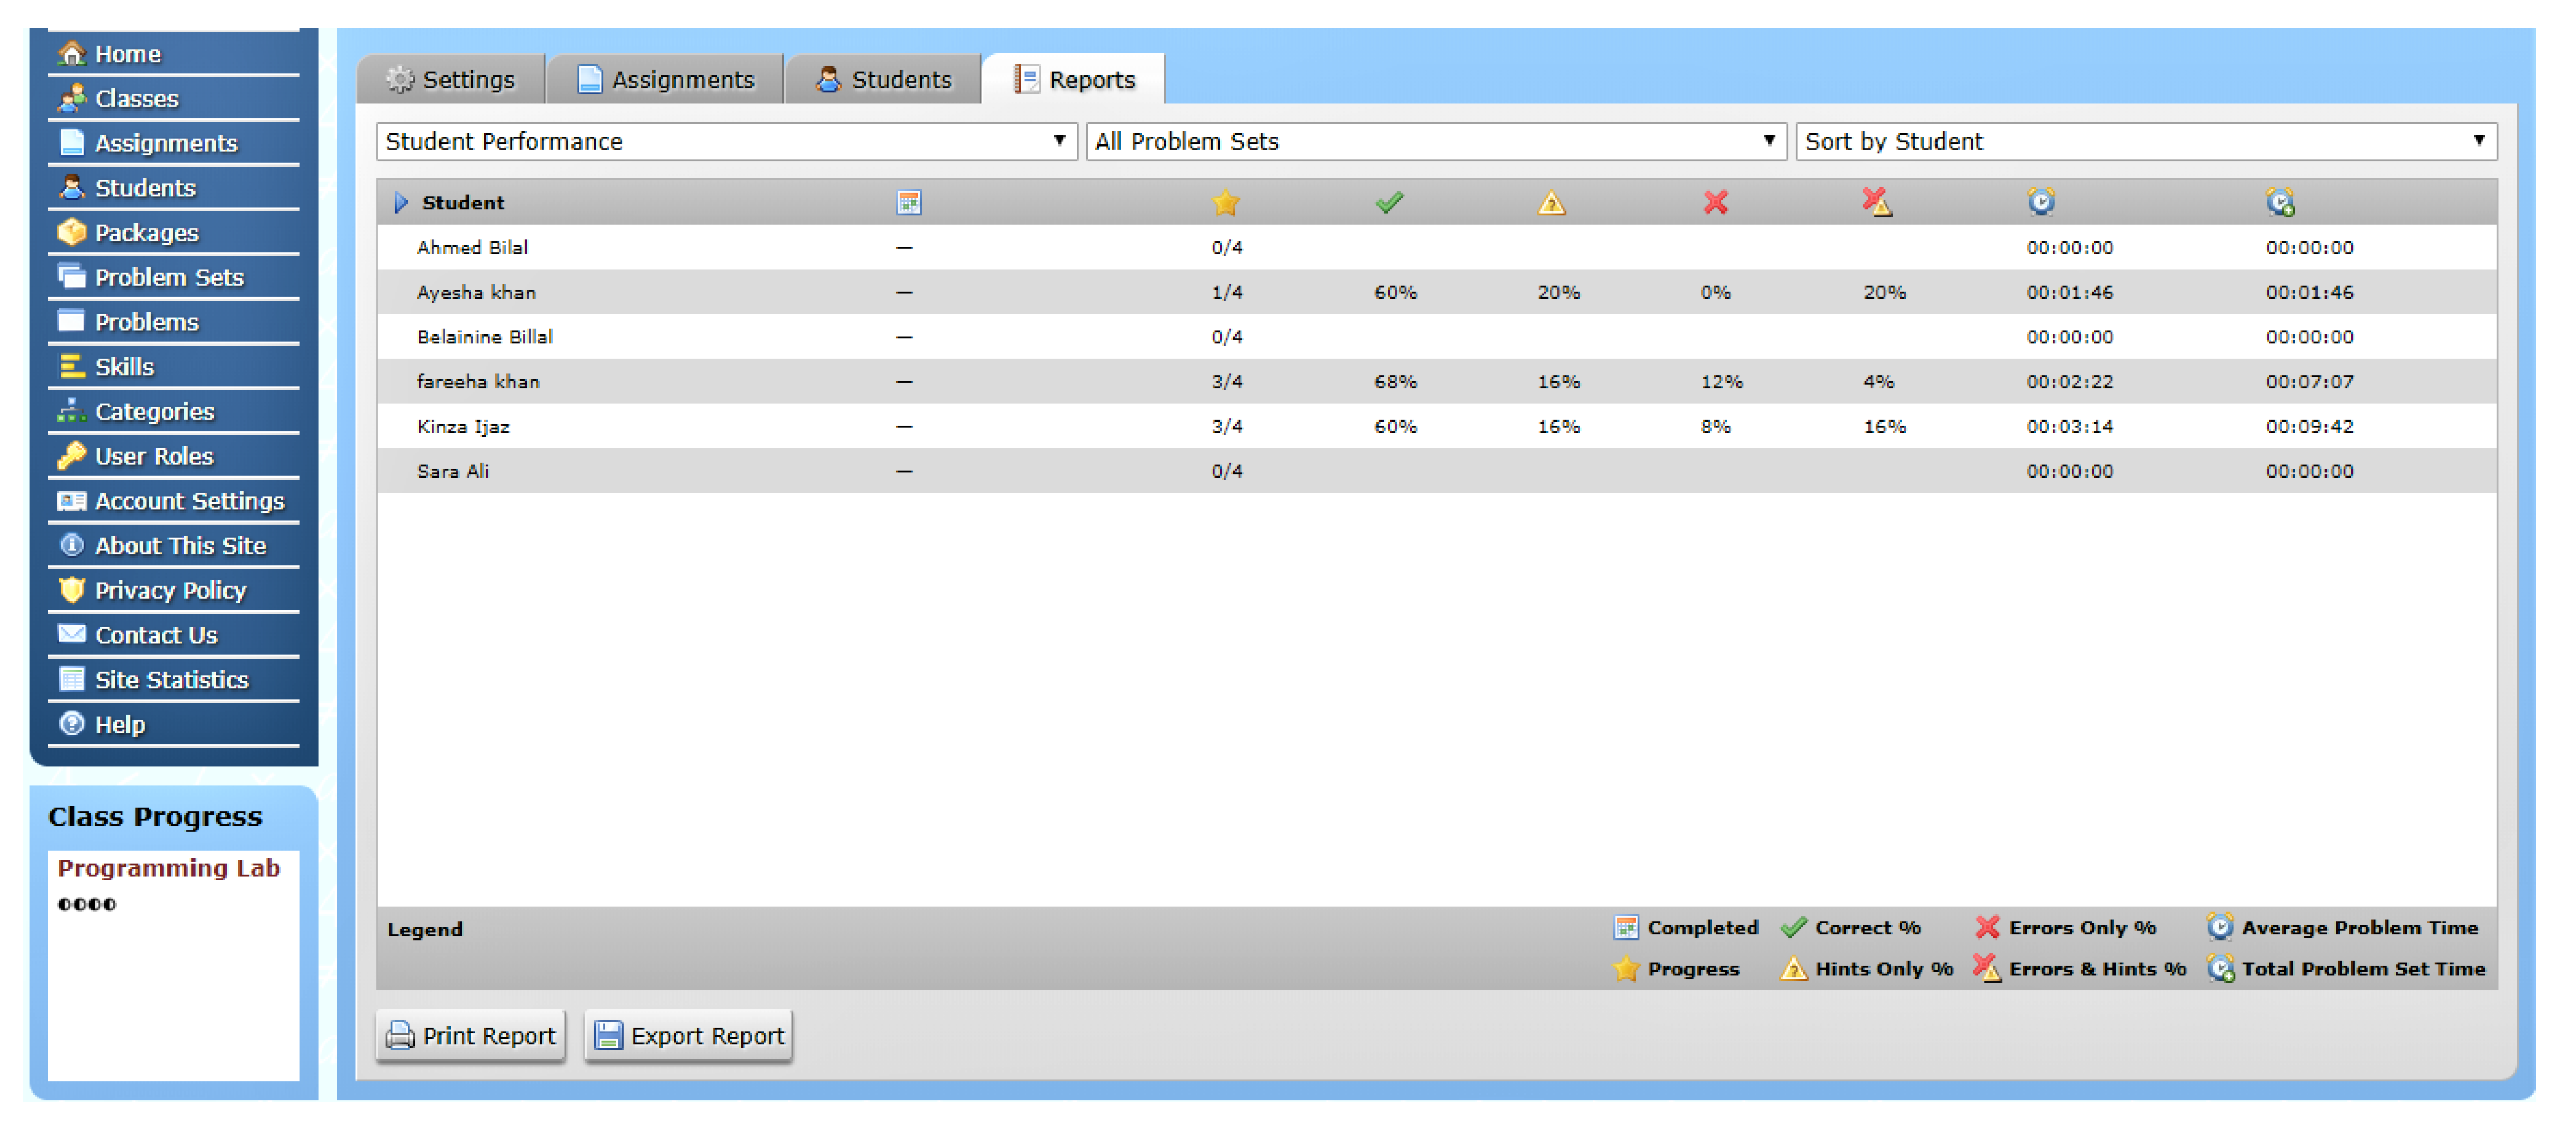Image resolution: width=2576 pixels, height=1143 pixels.
Task: Click the Correct % green checkmark header
Action: [x=1389, y=203]
